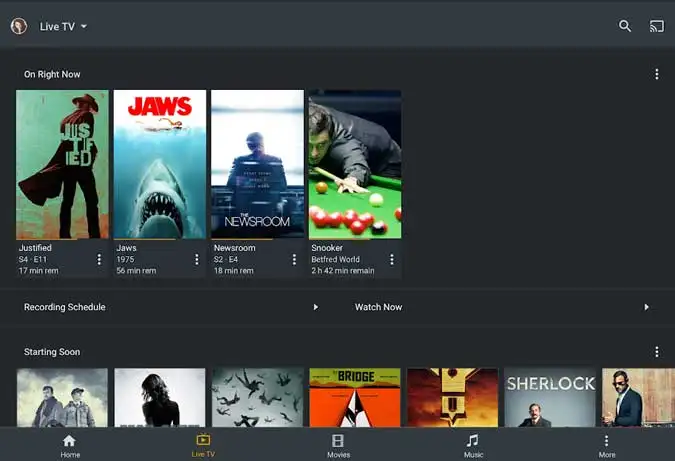The image size is (675, 461).
Task: Click the Newsroom title text
Action: click(235, 248)
